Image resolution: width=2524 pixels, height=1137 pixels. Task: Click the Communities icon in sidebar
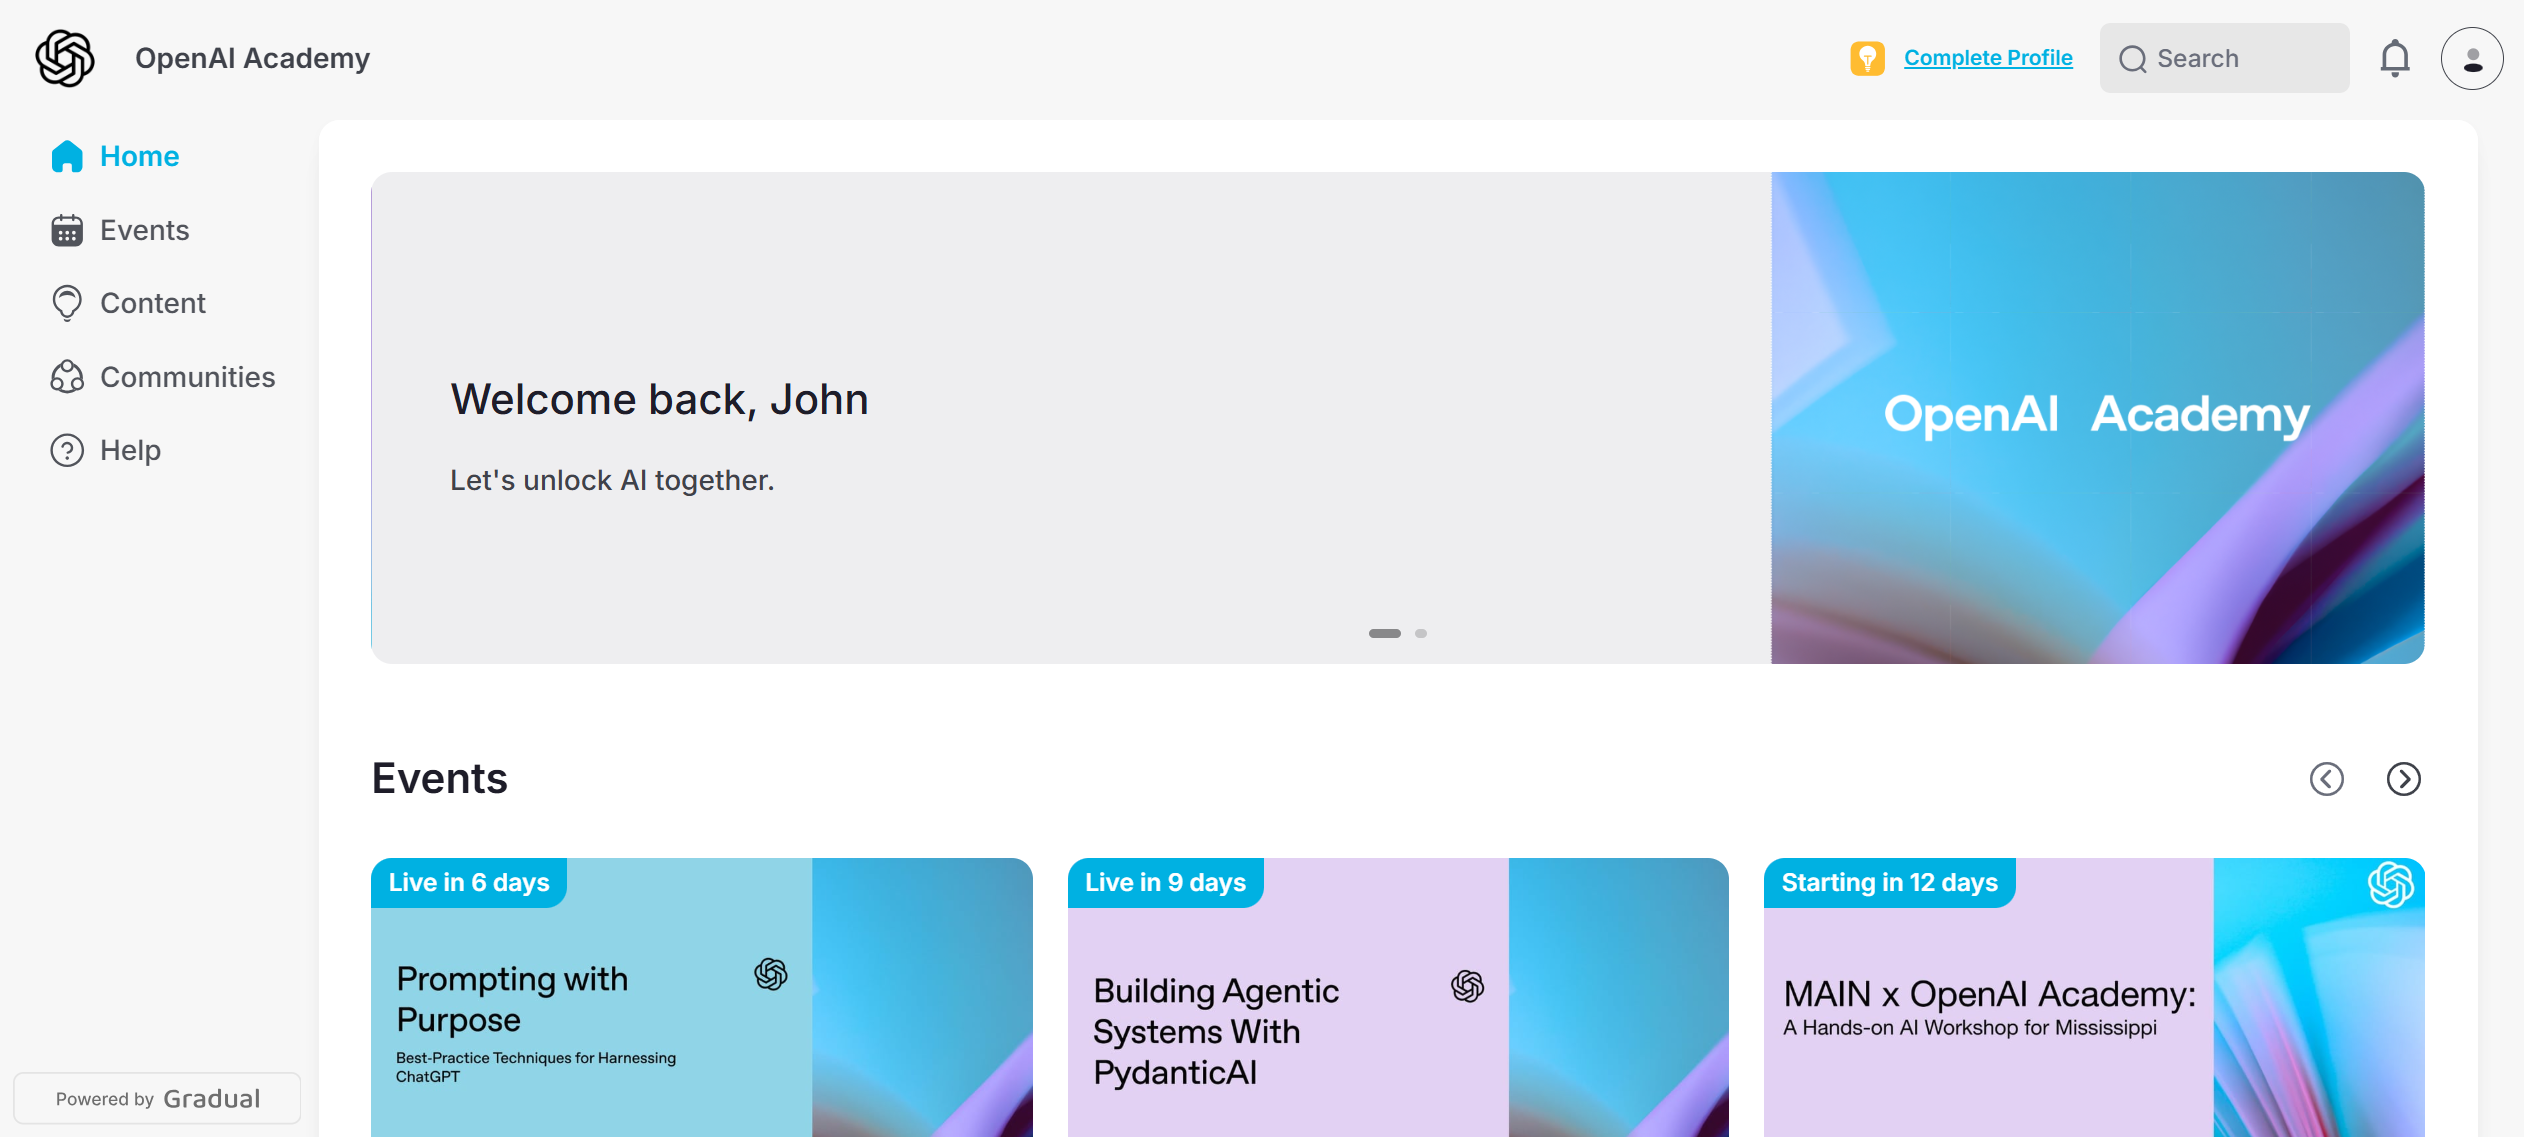tap(67, 377)
